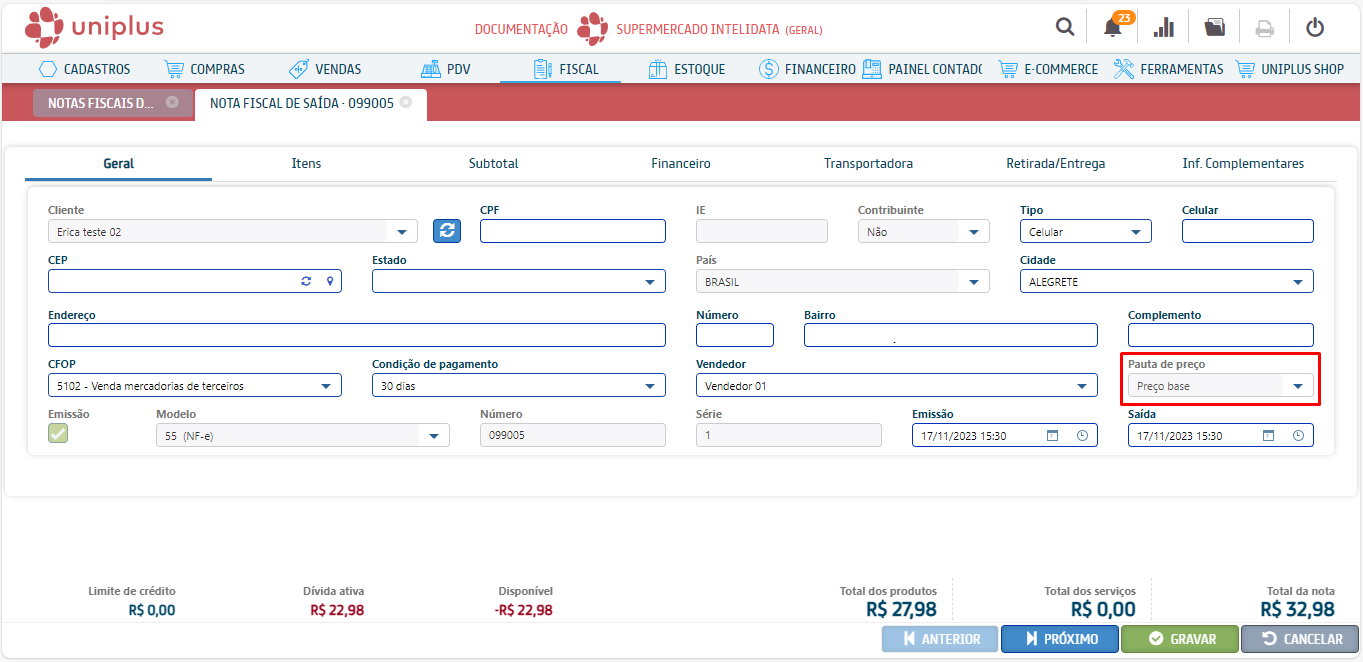Click the refresh client button beside Cliente
This screenshot has width=1363, height=662.
447,231
